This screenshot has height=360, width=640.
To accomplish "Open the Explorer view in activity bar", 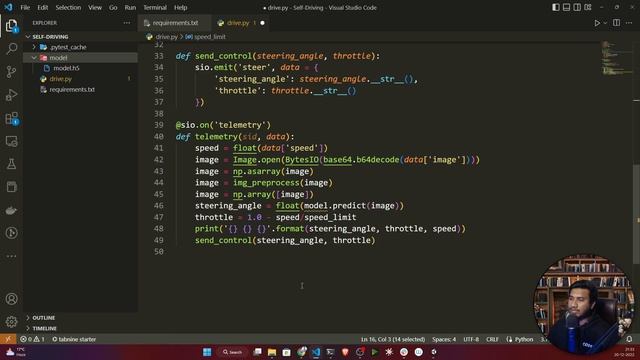I will pyautogui.click(x=11, y=26).
